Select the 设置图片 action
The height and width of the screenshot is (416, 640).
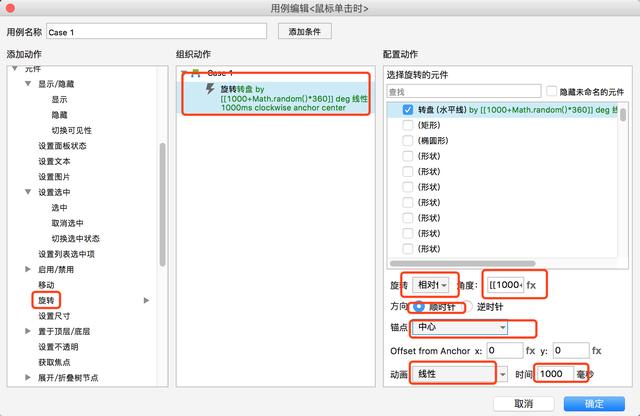point(54,177)
